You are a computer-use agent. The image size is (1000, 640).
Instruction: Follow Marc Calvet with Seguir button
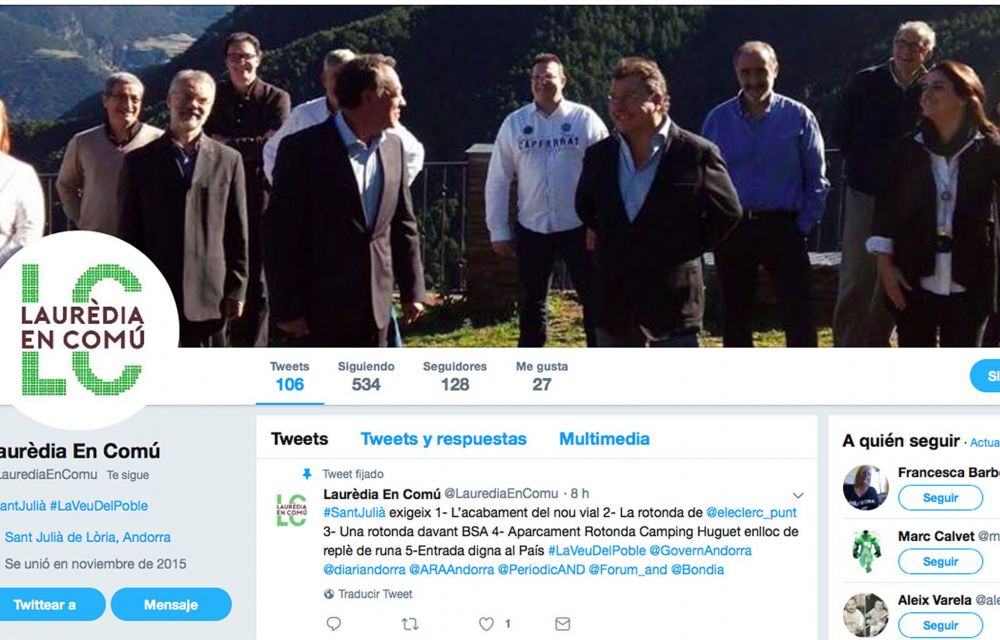click(940, 562)
